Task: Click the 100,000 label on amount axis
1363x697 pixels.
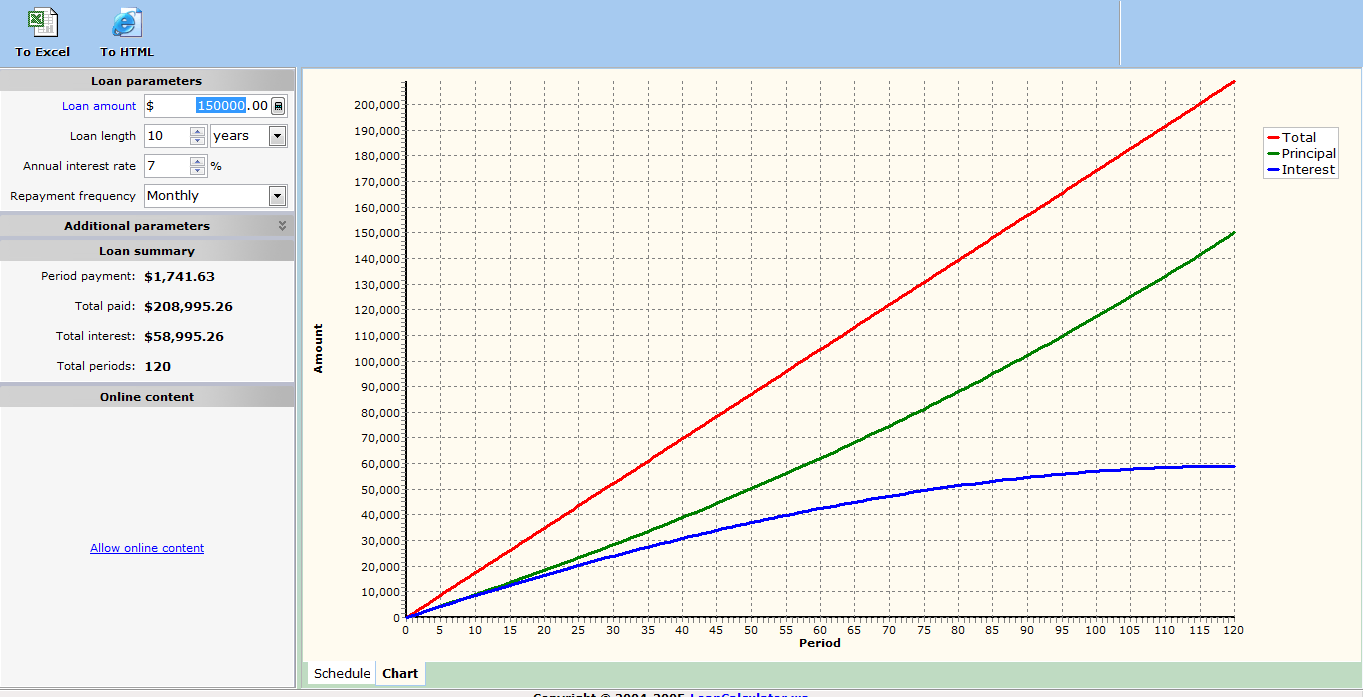Action: [x=377, y=361]
